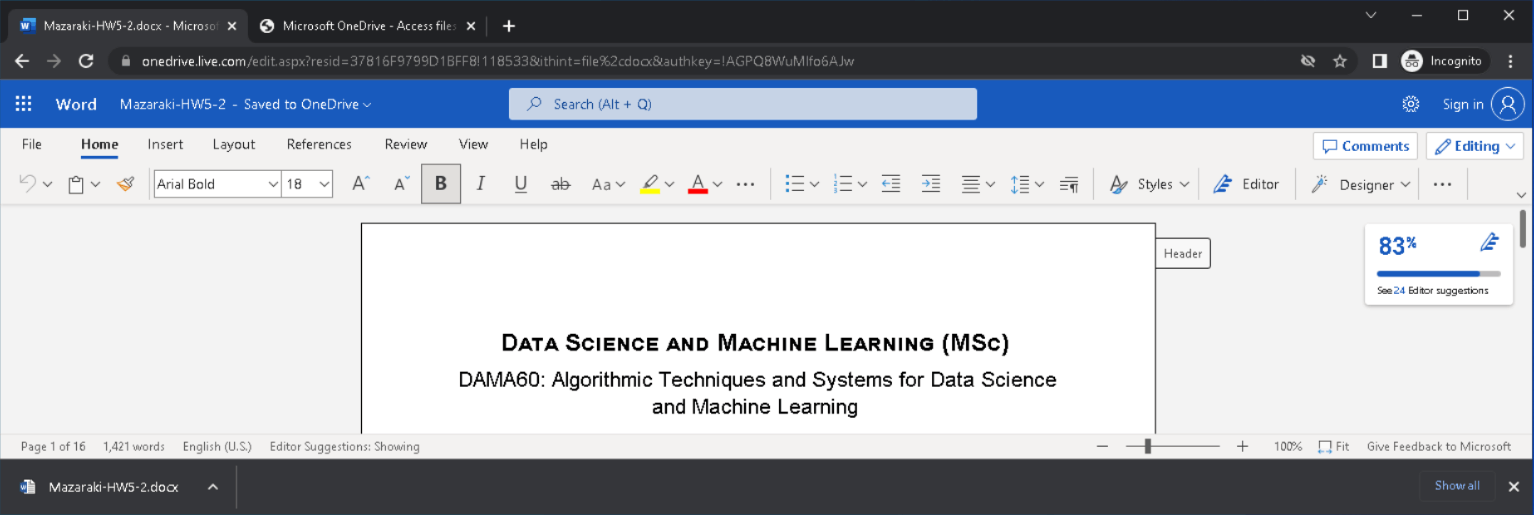
Task: Click Sign in link
Action: [1463, 104]
